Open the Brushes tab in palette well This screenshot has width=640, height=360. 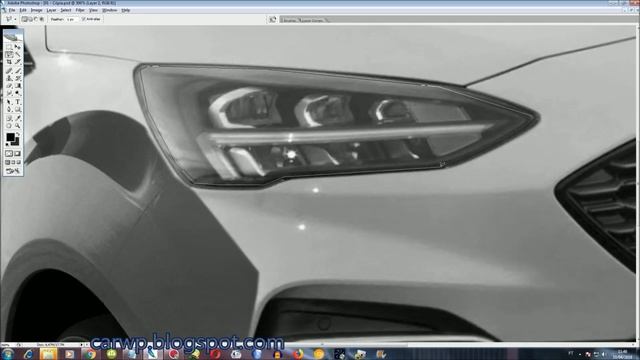point(289,20)
